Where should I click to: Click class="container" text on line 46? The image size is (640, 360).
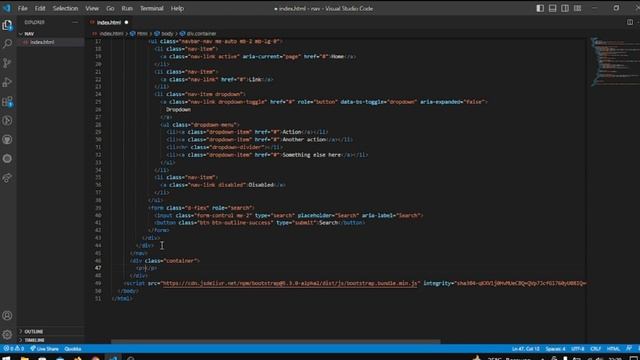tap(171, 260)
